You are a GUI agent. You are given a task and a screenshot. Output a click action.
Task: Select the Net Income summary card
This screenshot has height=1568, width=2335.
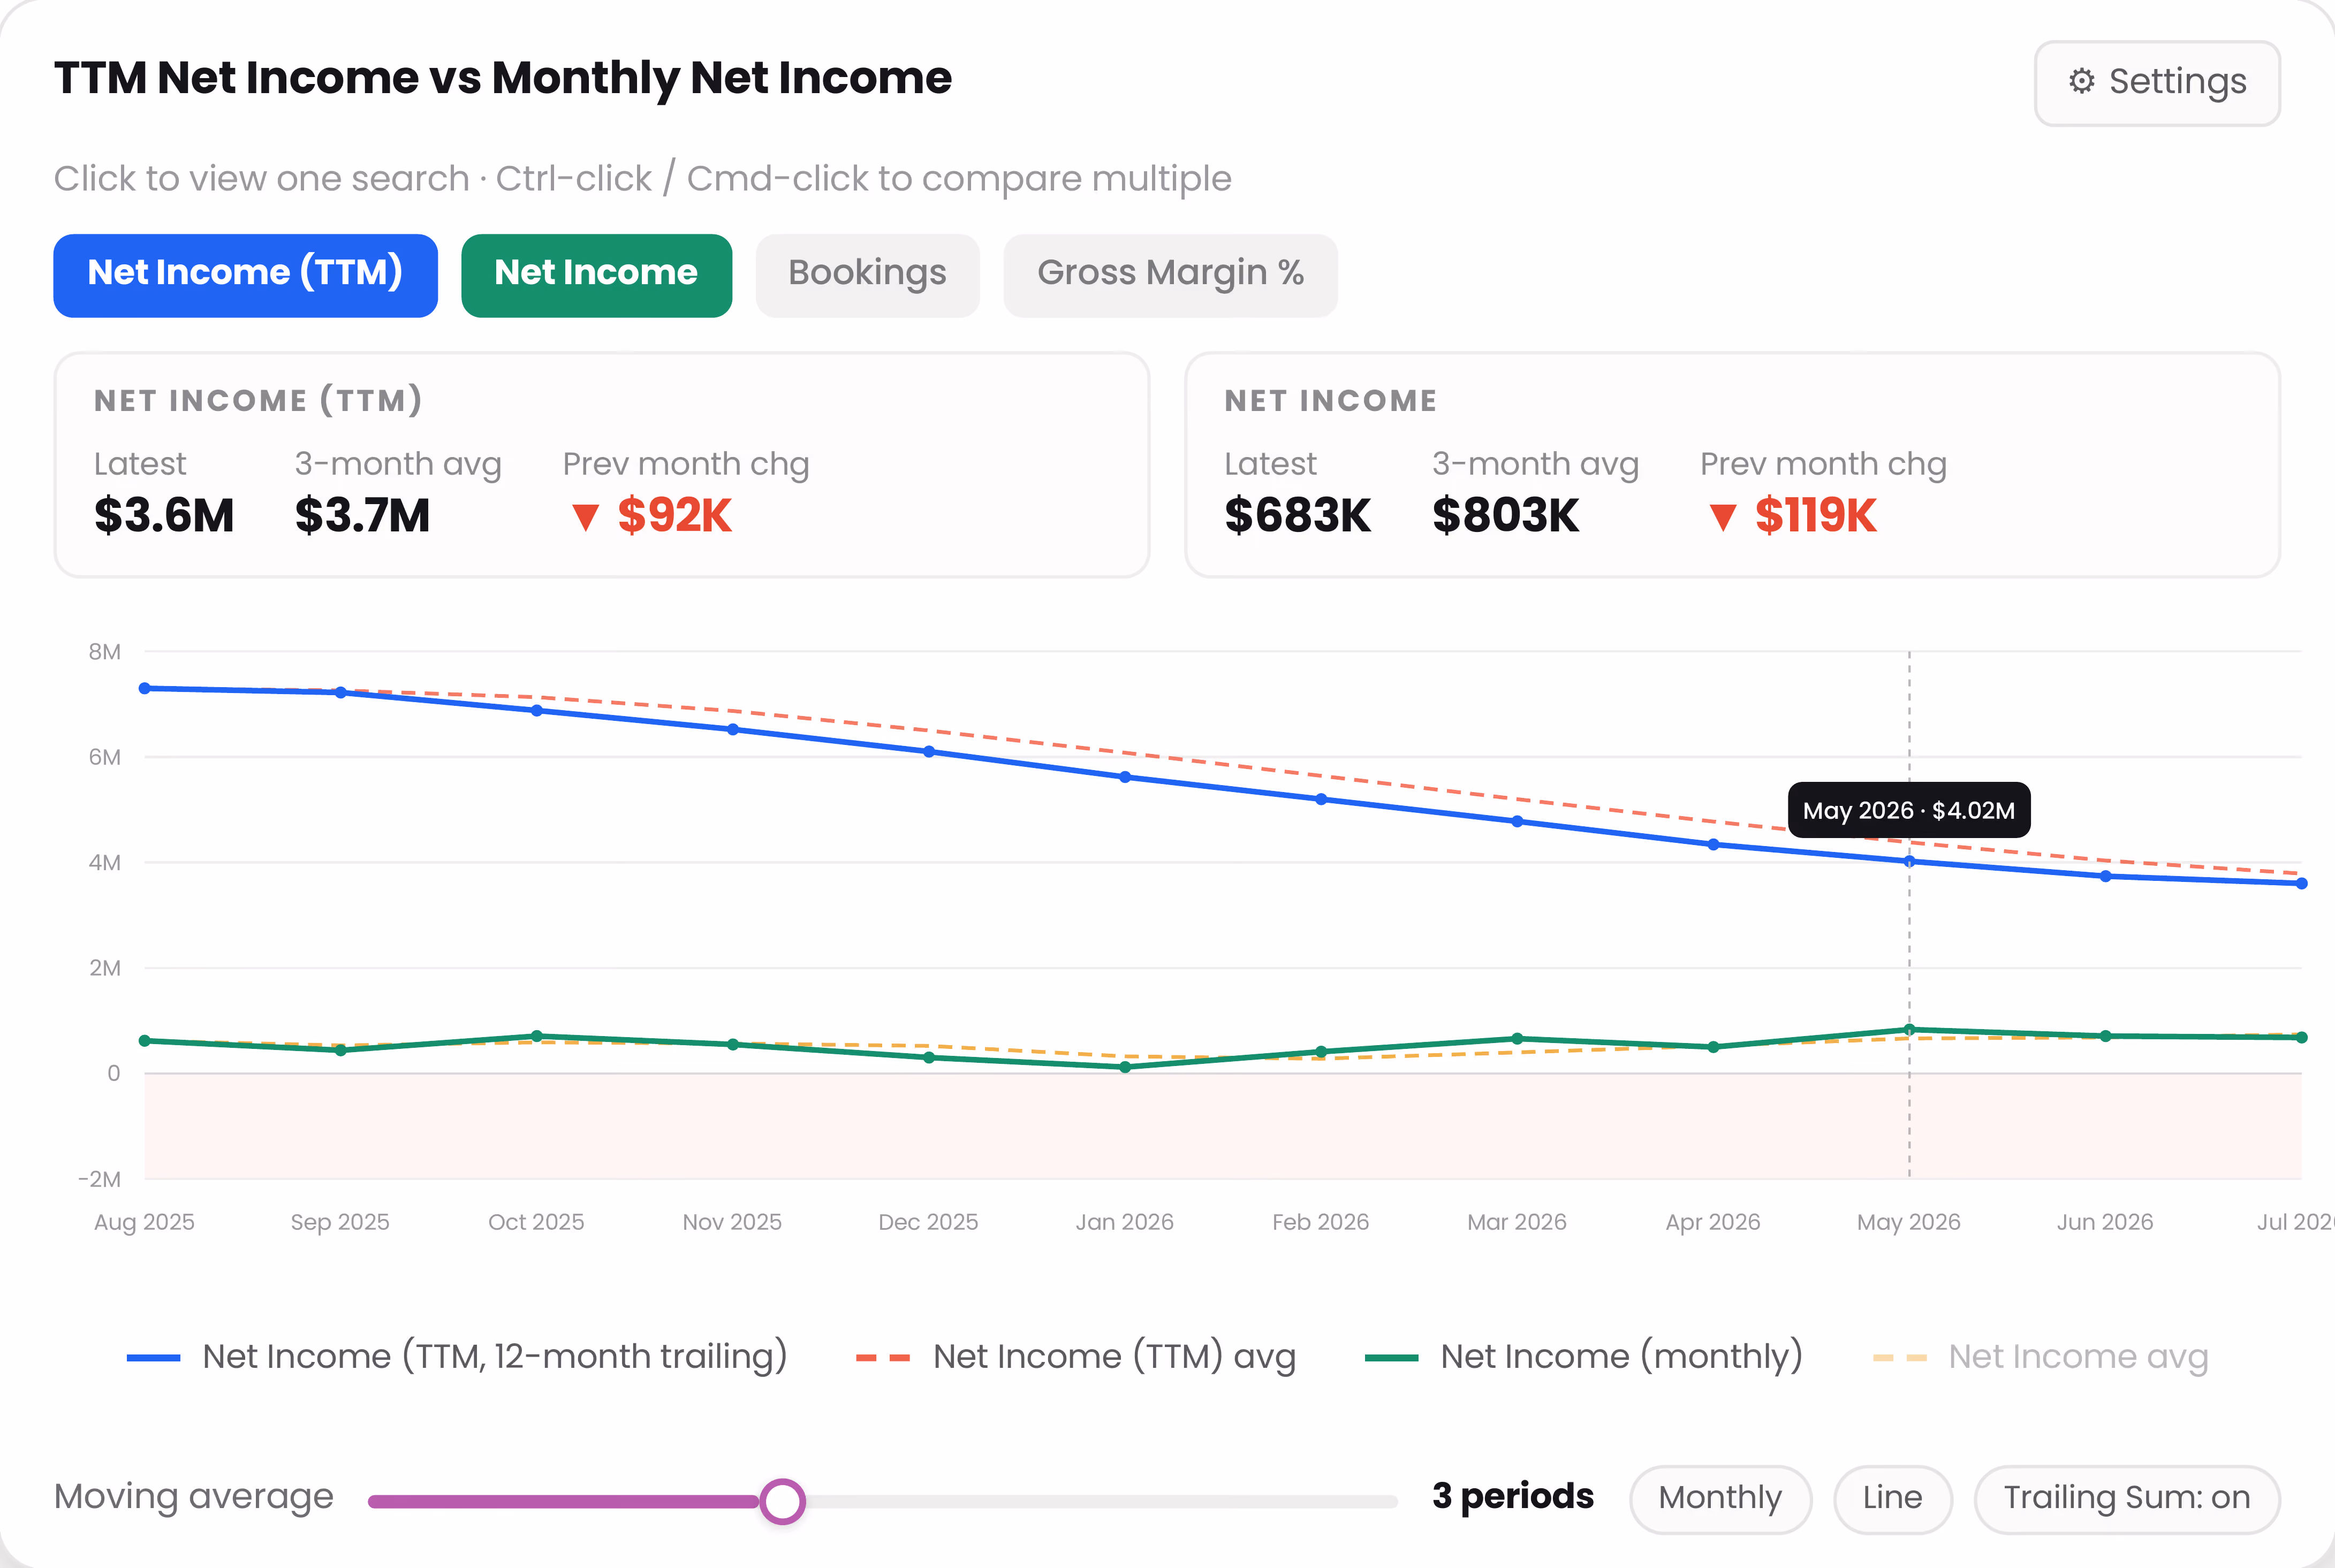tap(1732, 465)
